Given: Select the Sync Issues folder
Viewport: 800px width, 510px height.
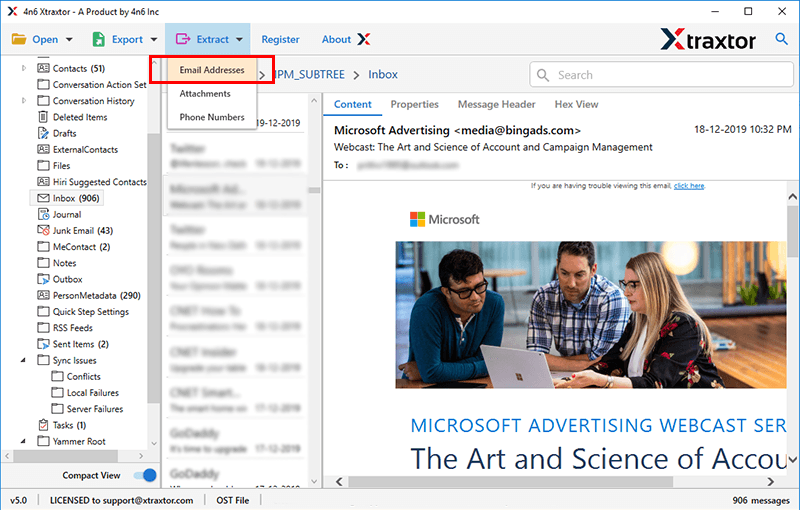Looking at the screenshot, I should click(74, 360).
